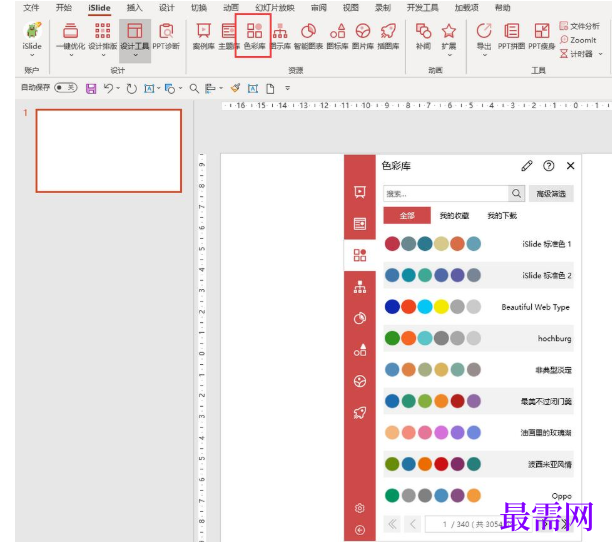Expand the iSlide account dropdown
This screenshot has height=548, width=612.
32,55
